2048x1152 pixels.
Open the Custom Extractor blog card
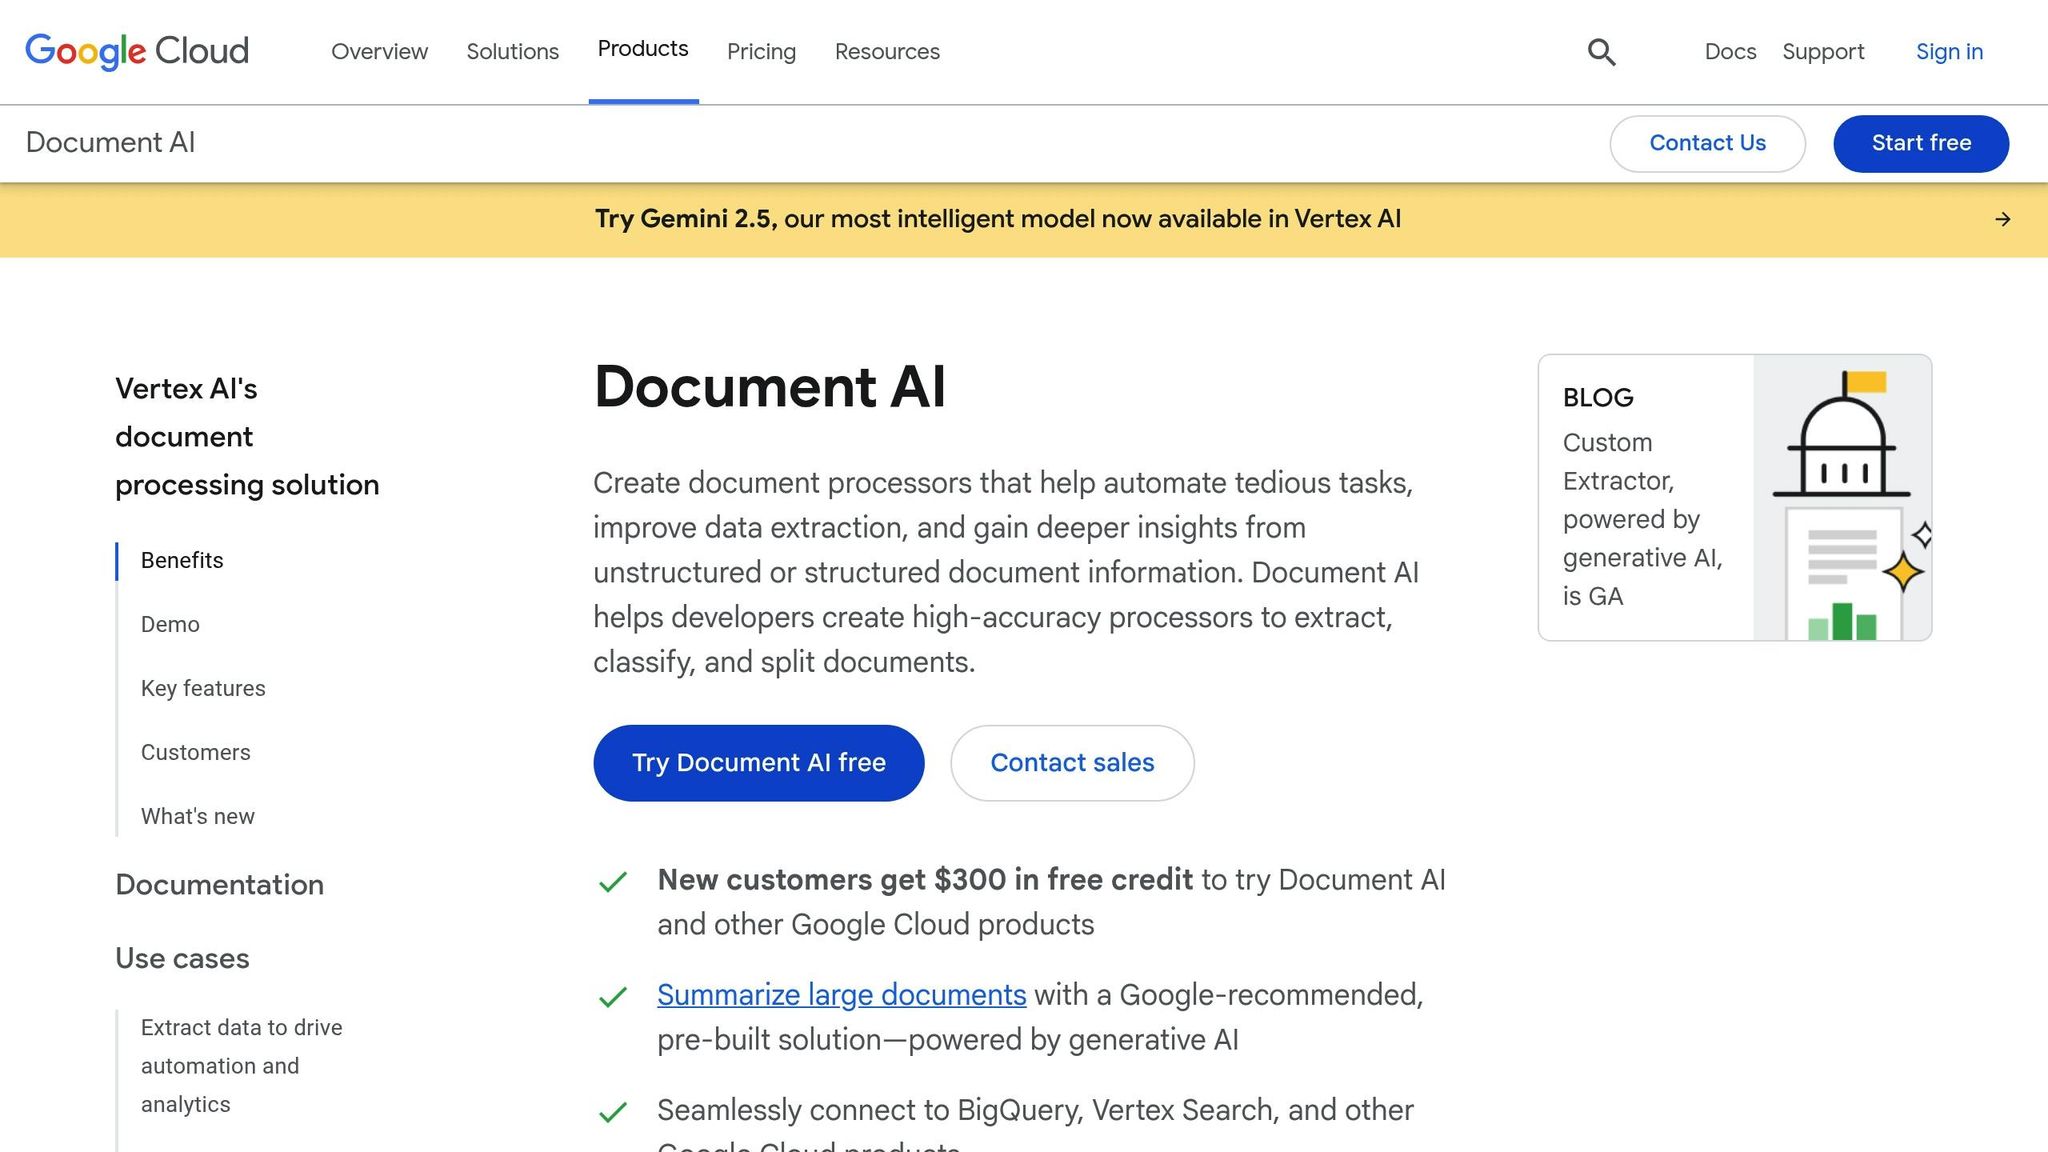pyautogui.click(x=1734, y=497)
